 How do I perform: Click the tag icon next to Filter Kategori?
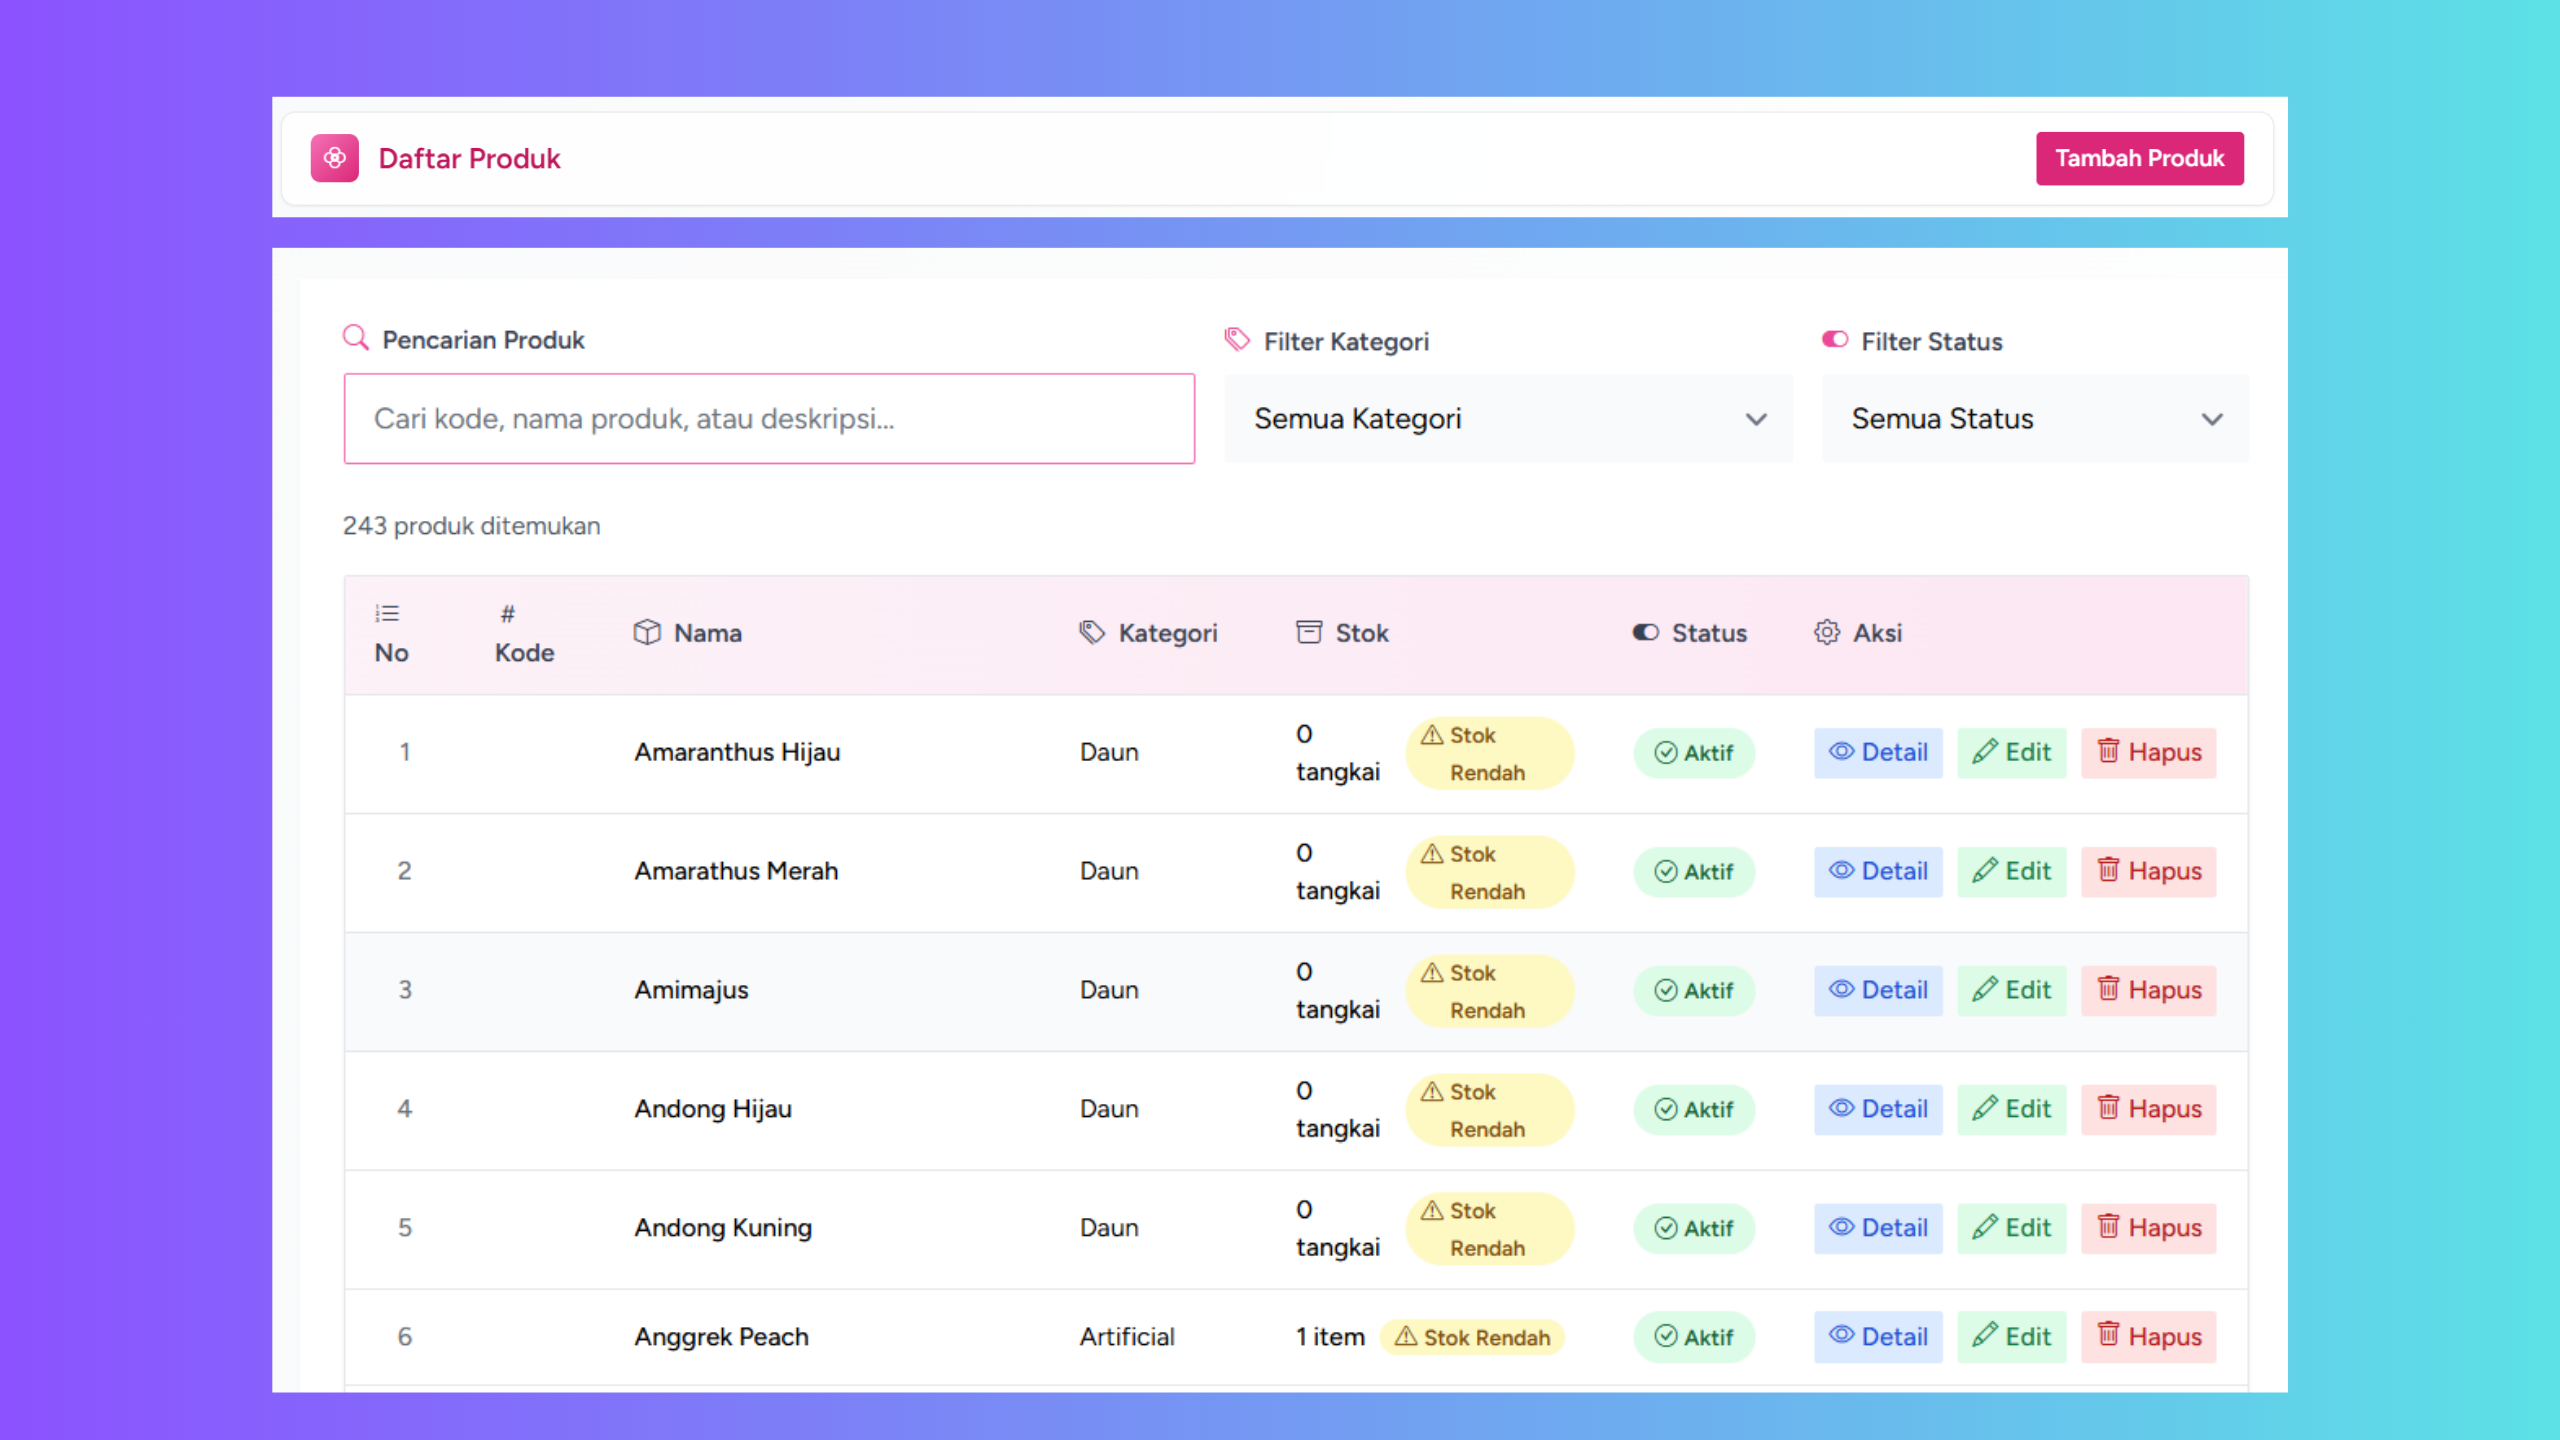(x=1237, y=339)
